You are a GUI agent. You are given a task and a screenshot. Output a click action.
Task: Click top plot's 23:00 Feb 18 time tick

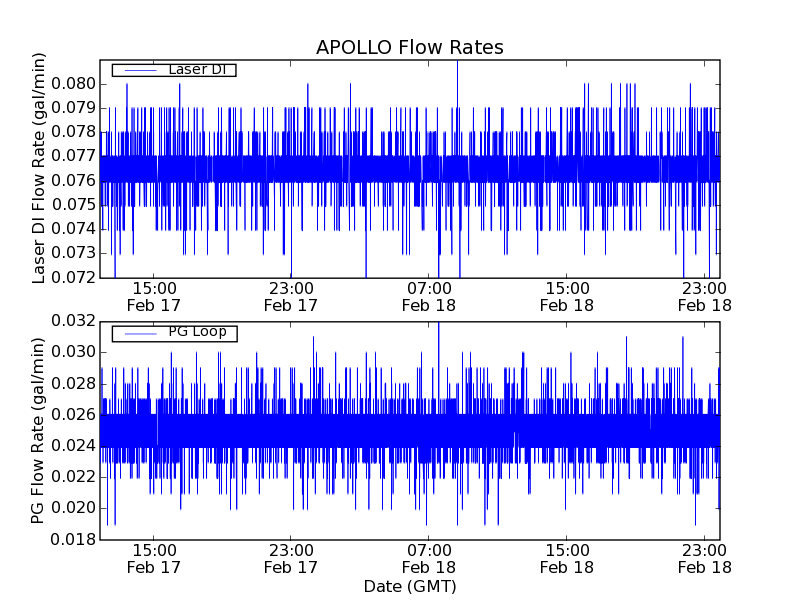point(706,296)
